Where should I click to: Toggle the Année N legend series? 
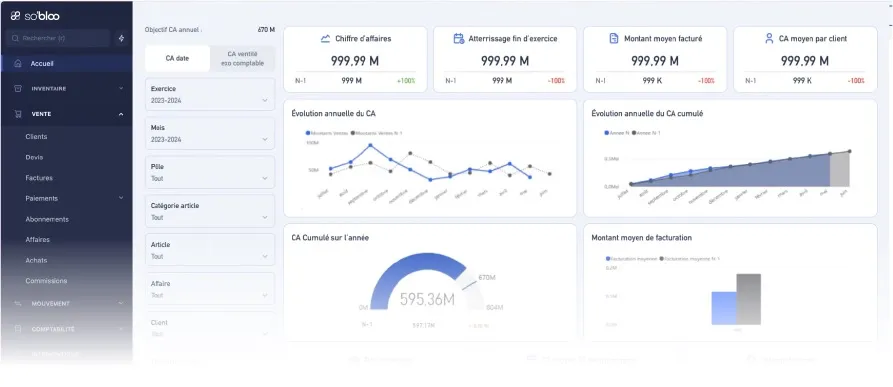[616, 133]
